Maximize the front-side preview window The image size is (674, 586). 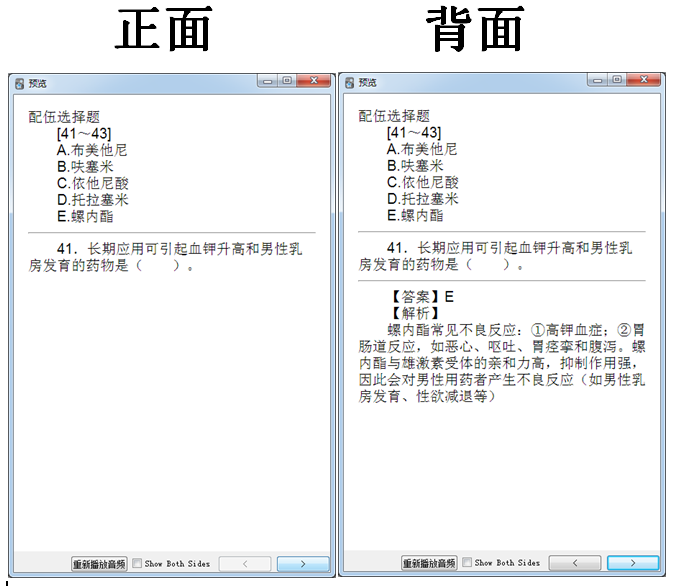click(x=287, y=81)
